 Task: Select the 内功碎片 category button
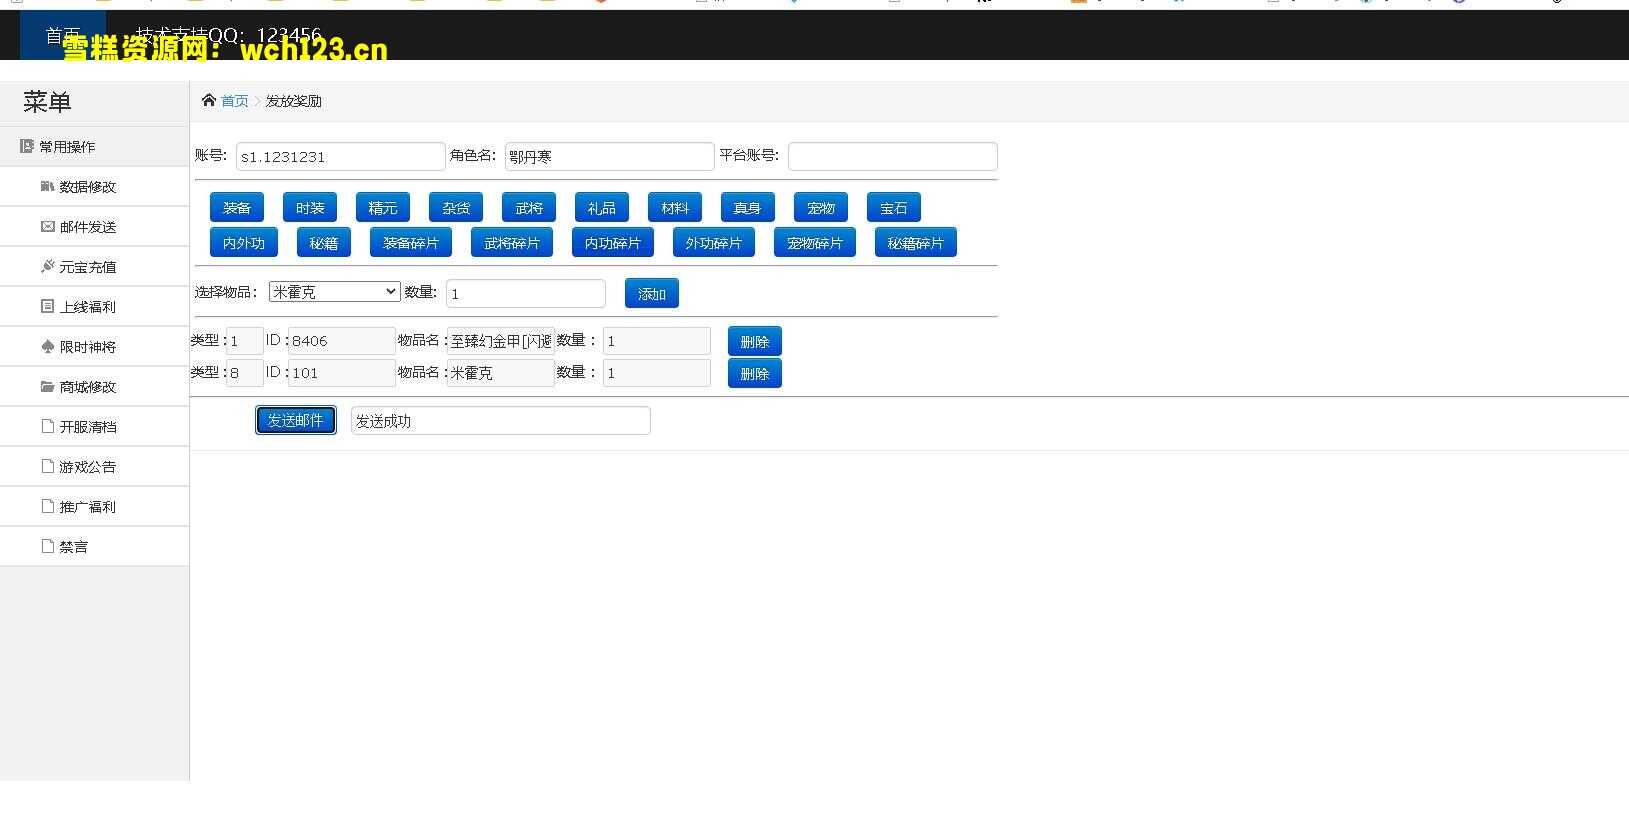click(x=613, y=243)
